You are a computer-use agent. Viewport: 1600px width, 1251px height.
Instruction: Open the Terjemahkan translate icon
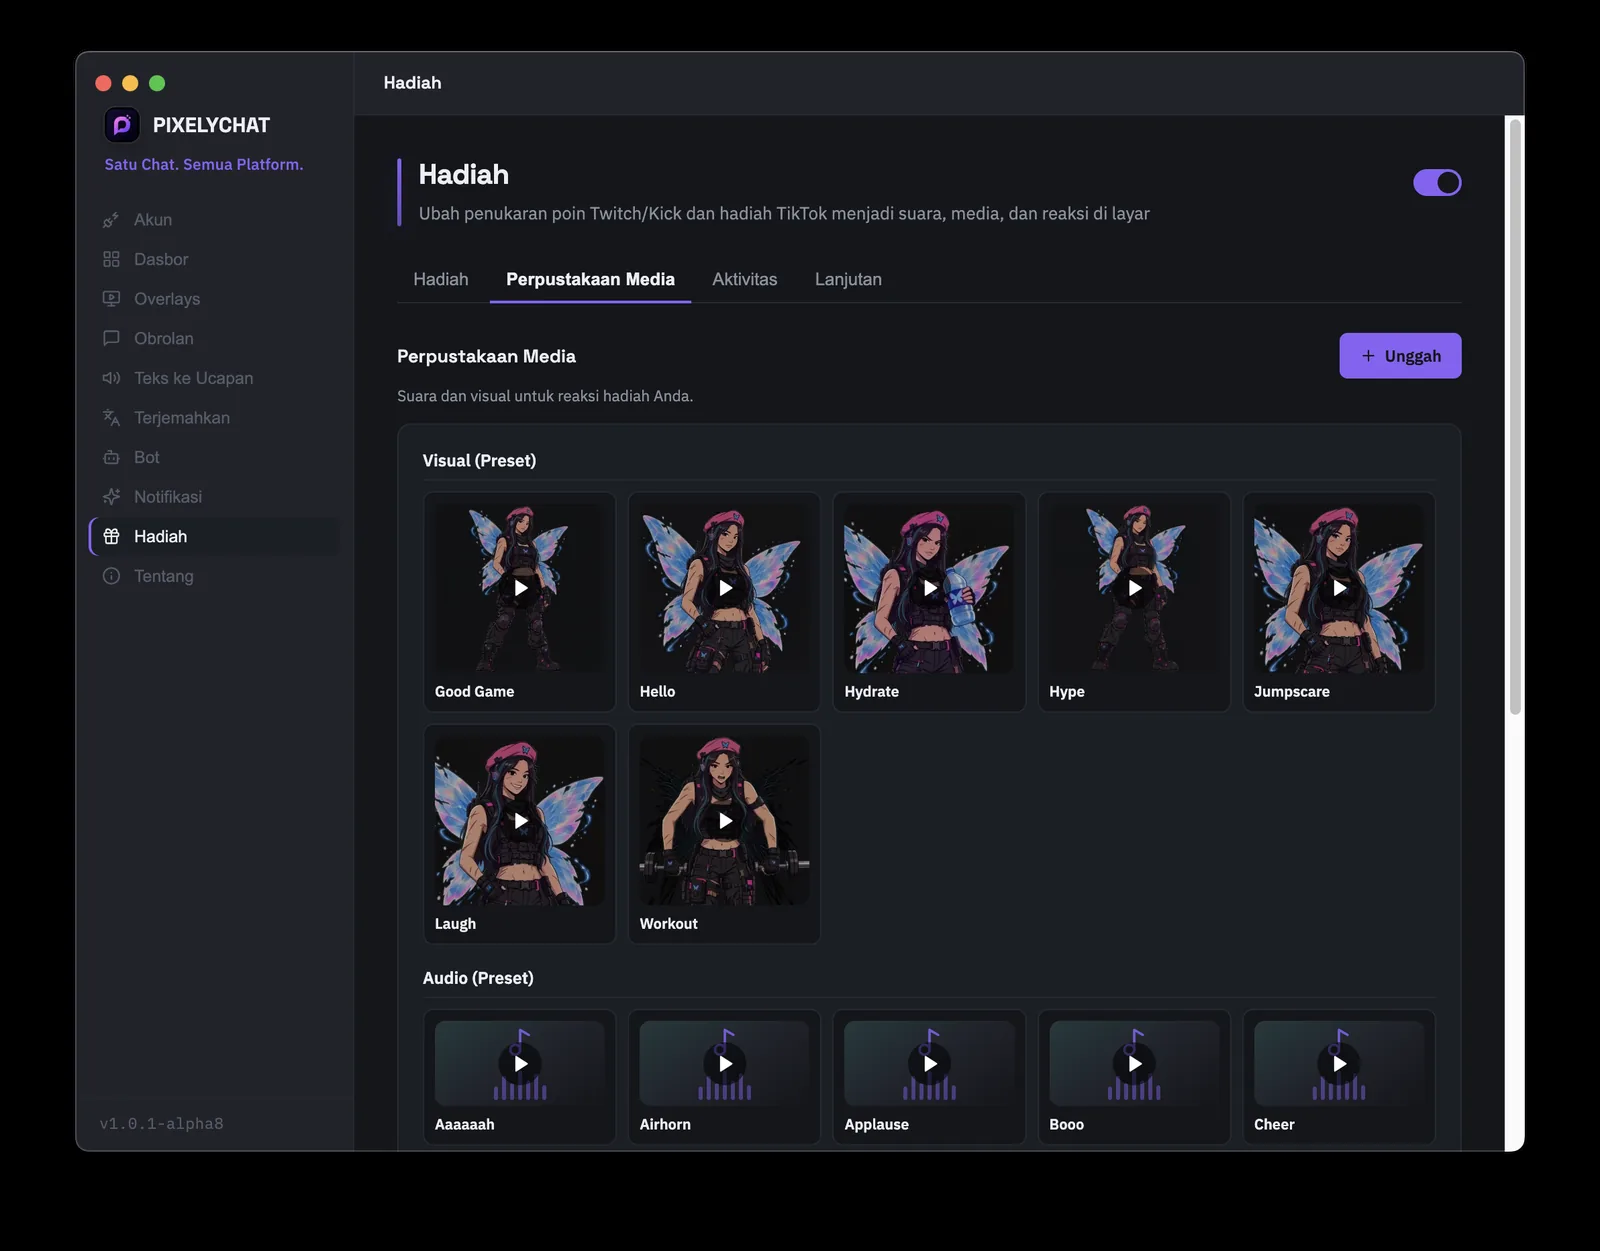[x=111, y=418]
